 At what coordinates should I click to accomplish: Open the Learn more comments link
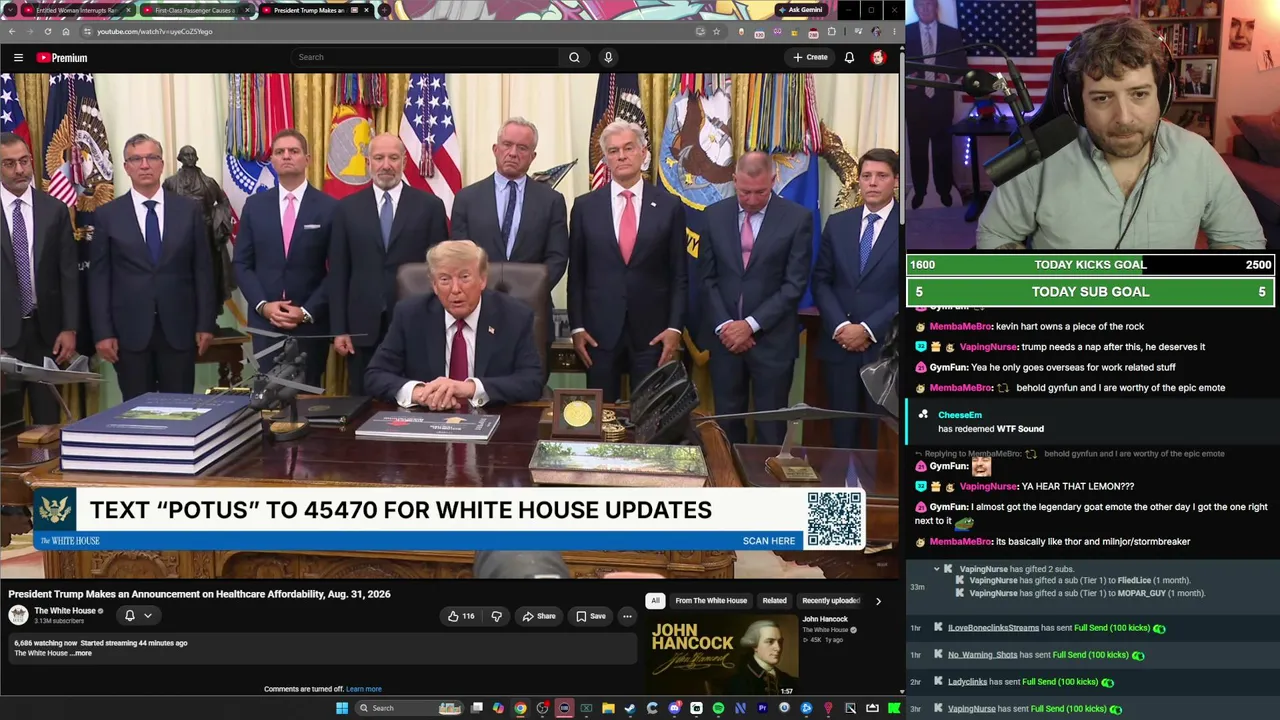click(x=364, y=689)
